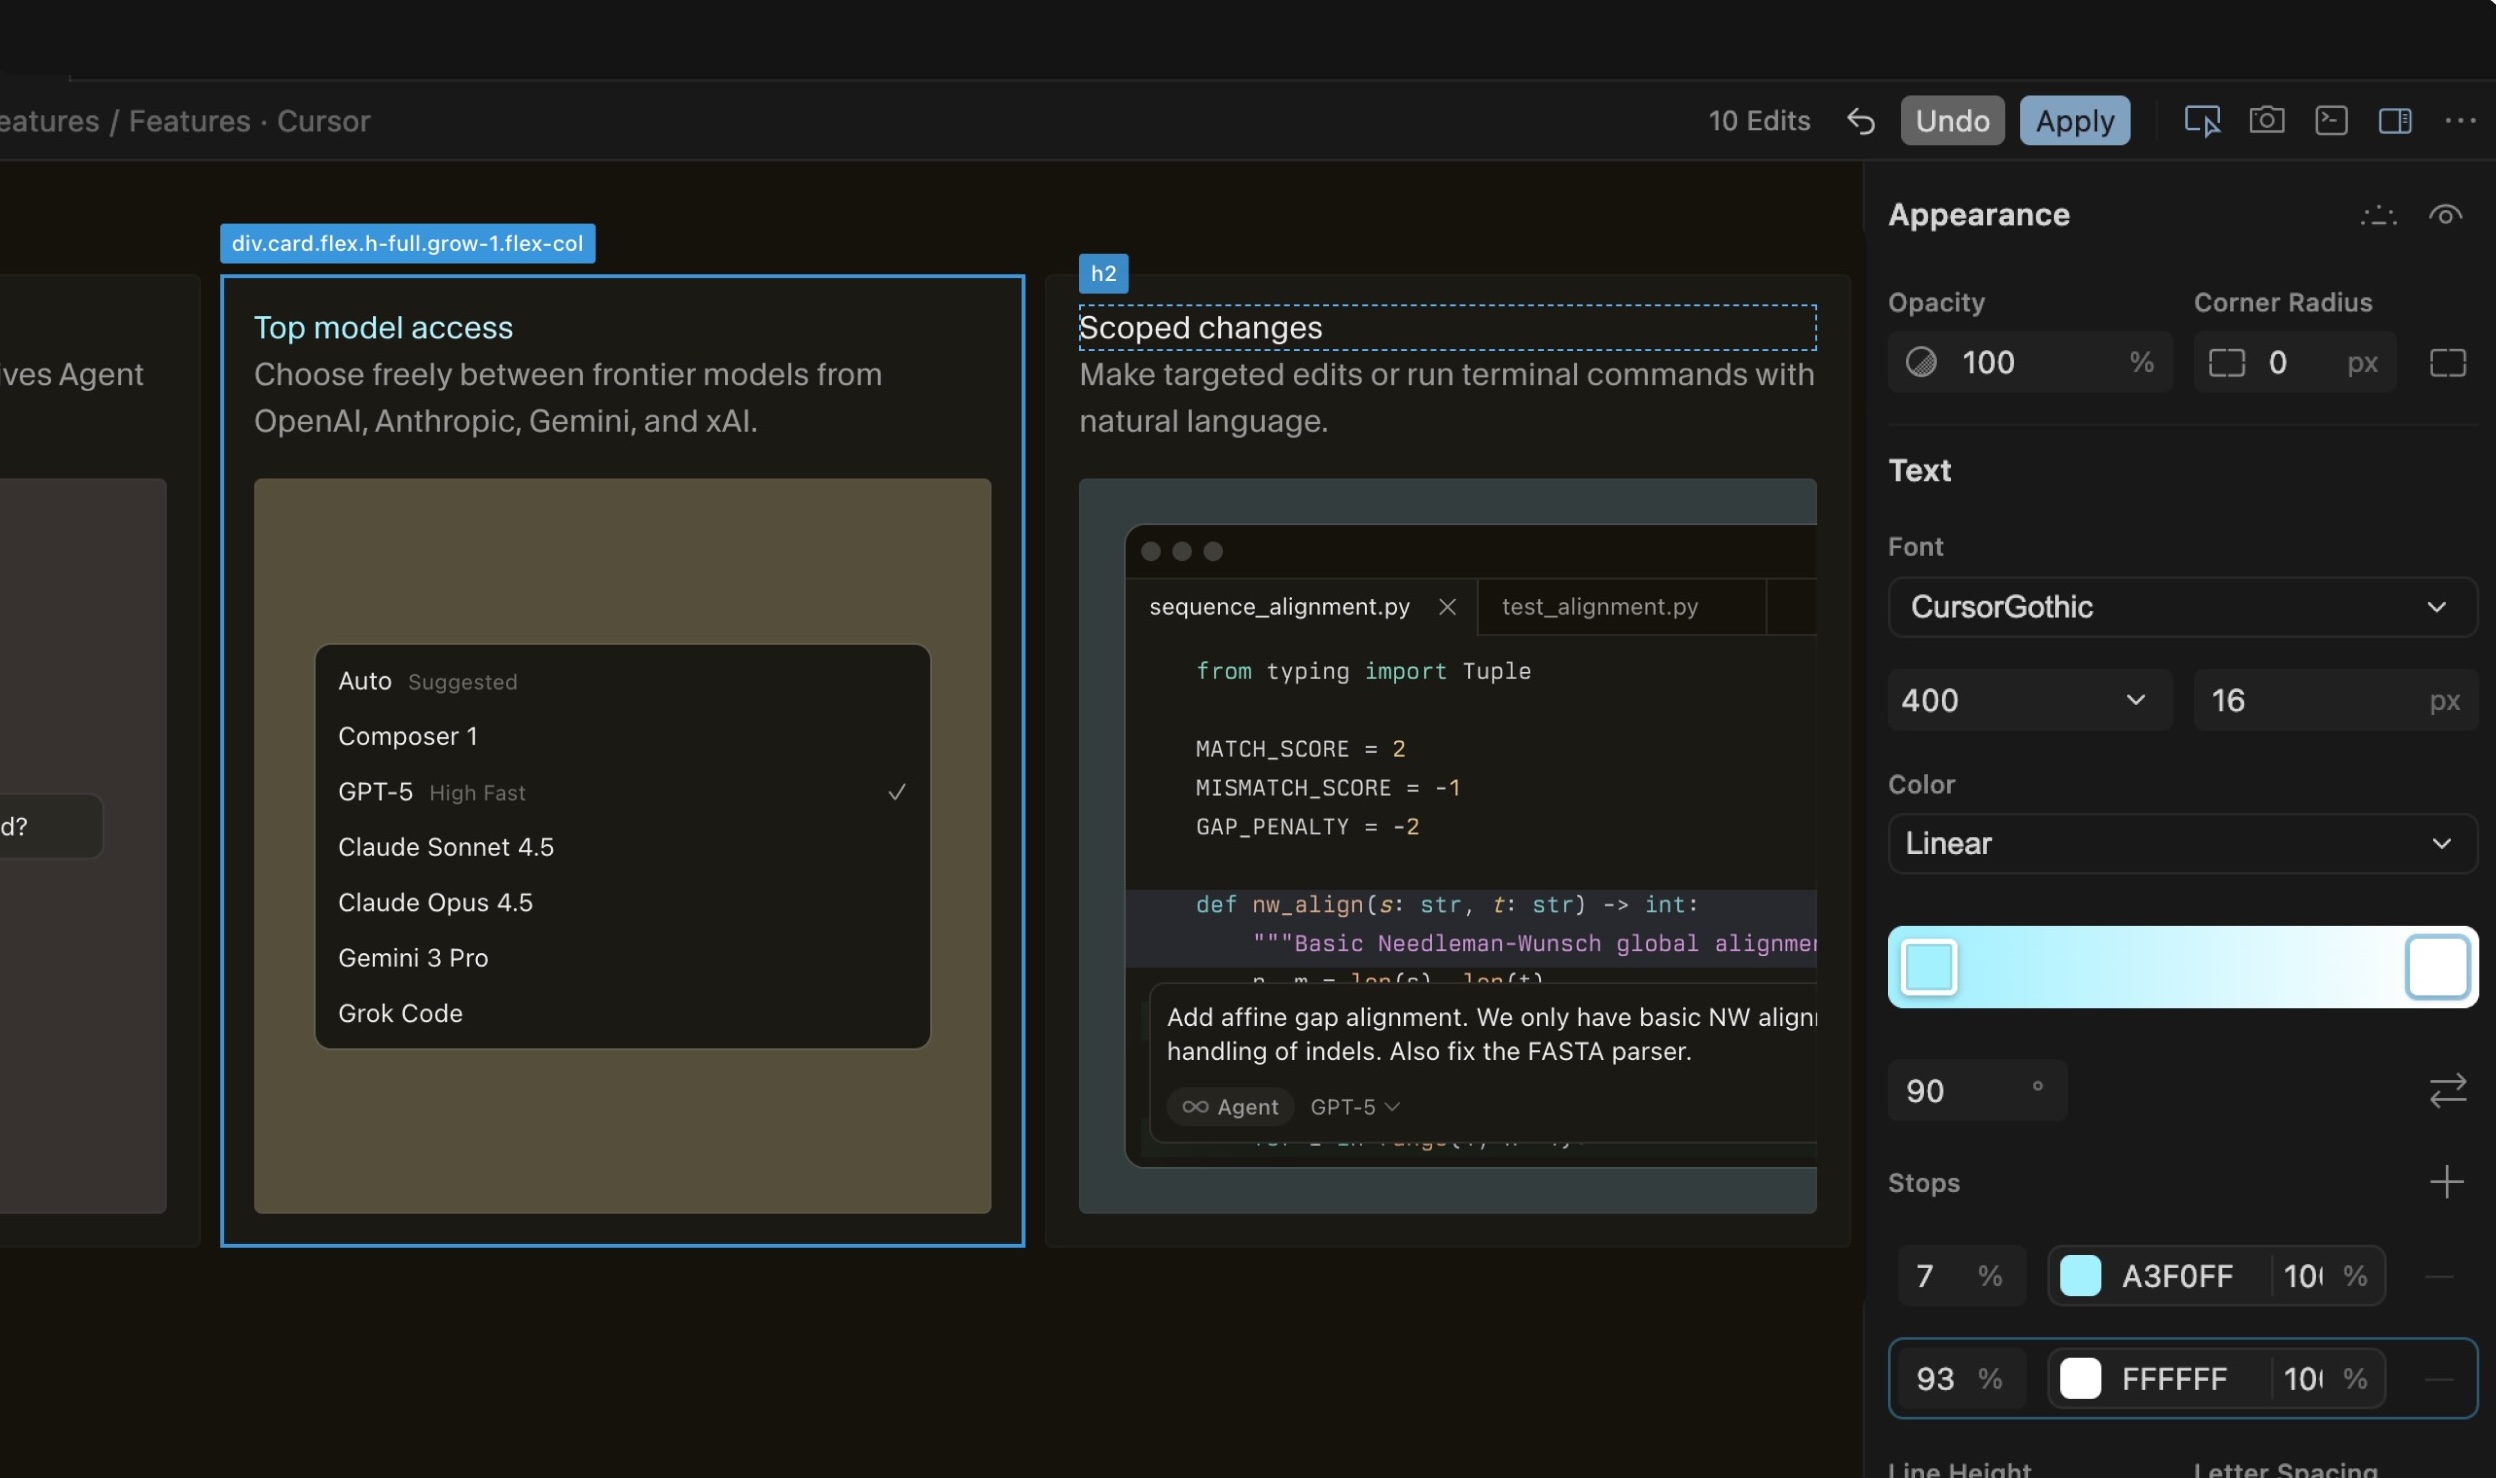
Task: Apply the edits with the Apply button
Action: (x=2074, y=121)
